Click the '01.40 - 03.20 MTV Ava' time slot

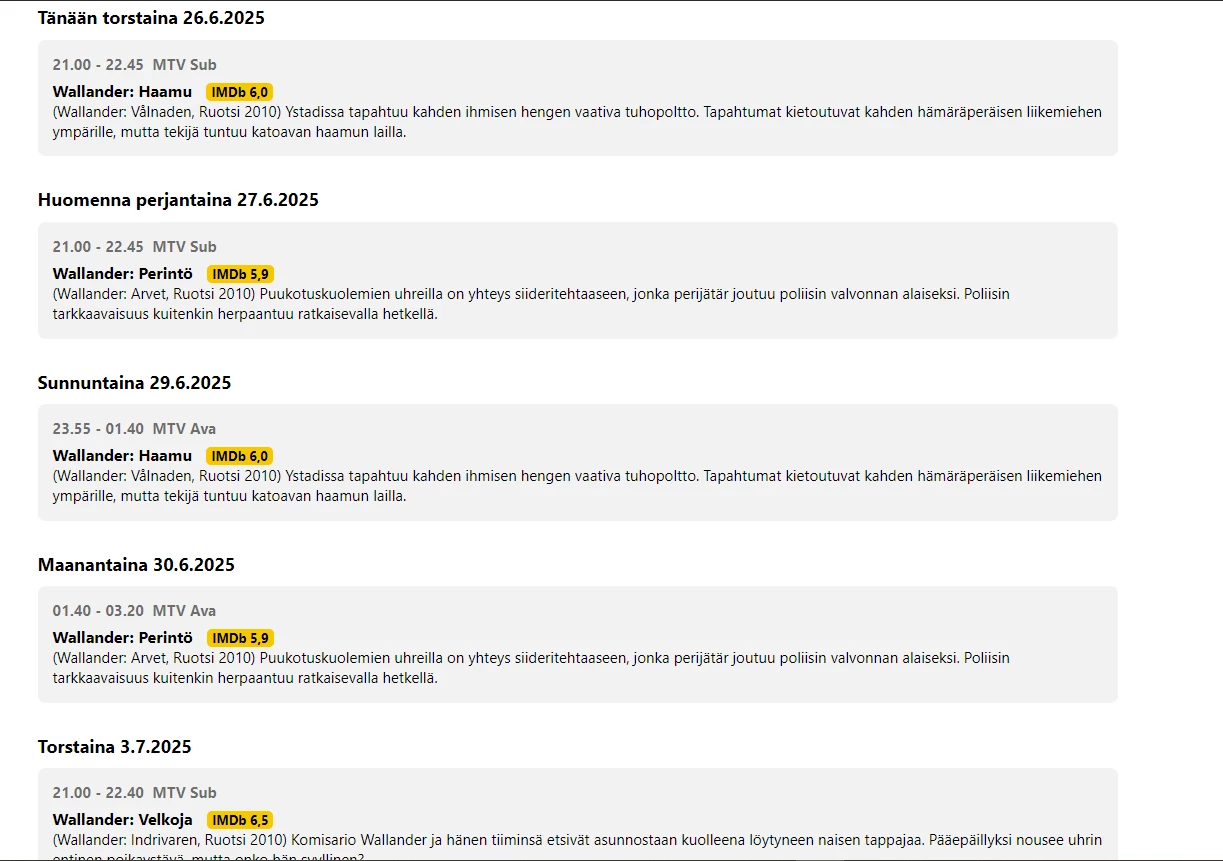(x=134, y=611)
